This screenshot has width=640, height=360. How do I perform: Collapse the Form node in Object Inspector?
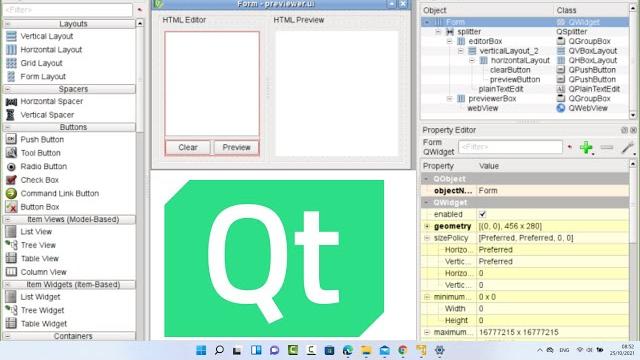click(x=427, y=22)
